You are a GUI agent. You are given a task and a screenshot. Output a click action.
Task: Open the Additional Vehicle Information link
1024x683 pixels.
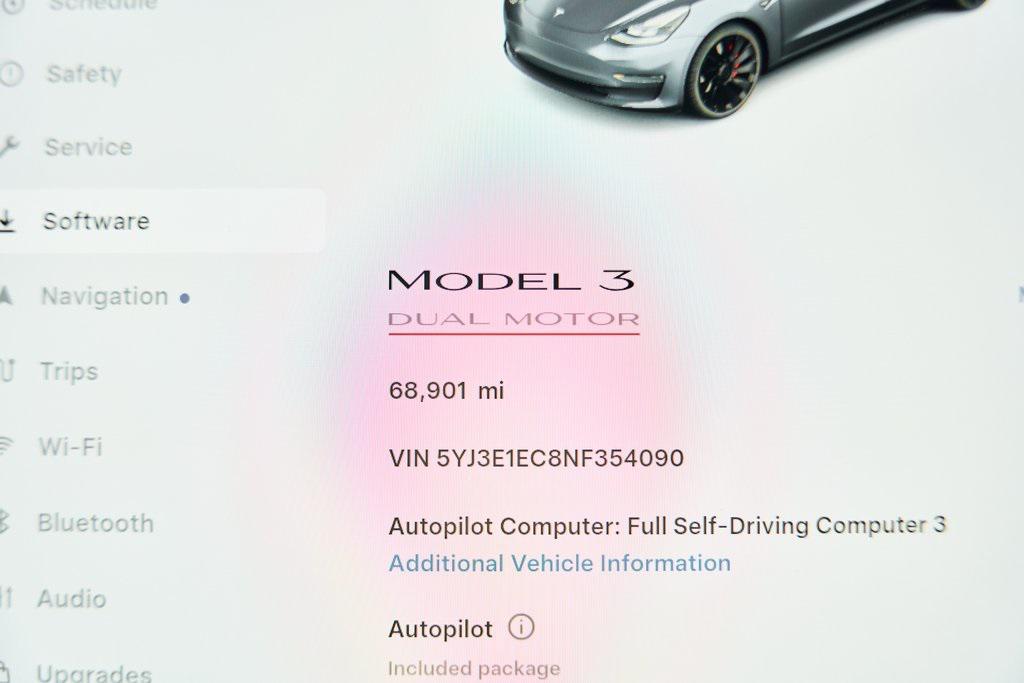coord(560,563)
